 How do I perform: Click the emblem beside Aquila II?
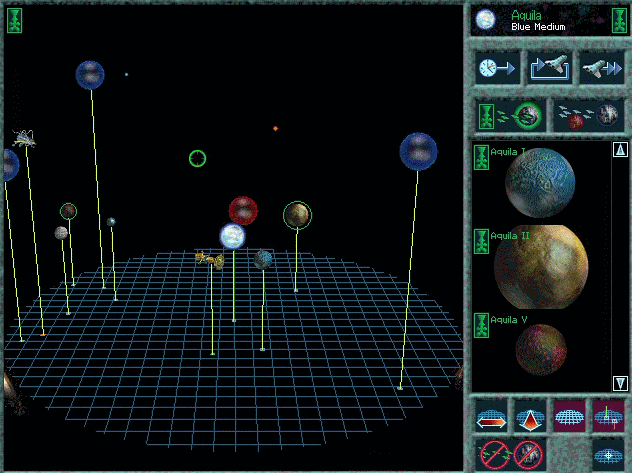(481, 242)
